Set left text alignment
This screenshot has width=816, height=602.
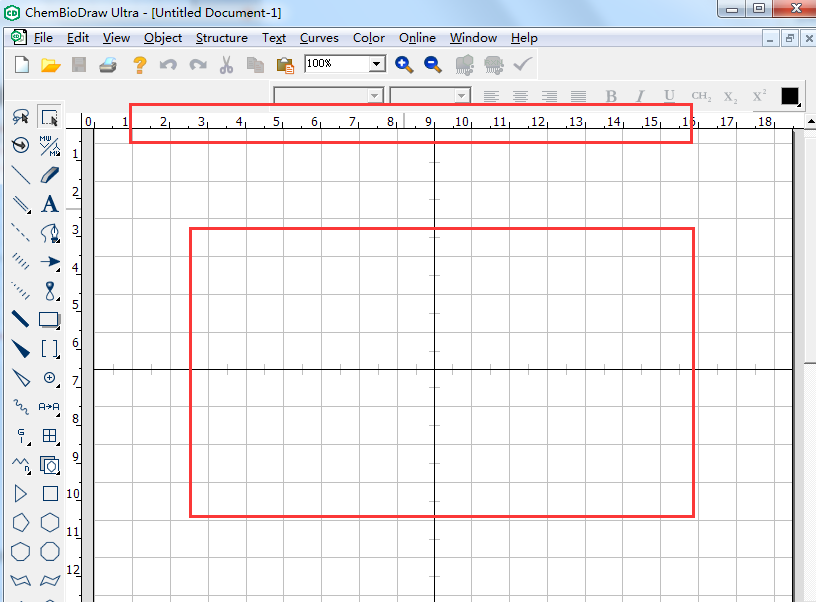pyautogui.click(x=491, y=96)
